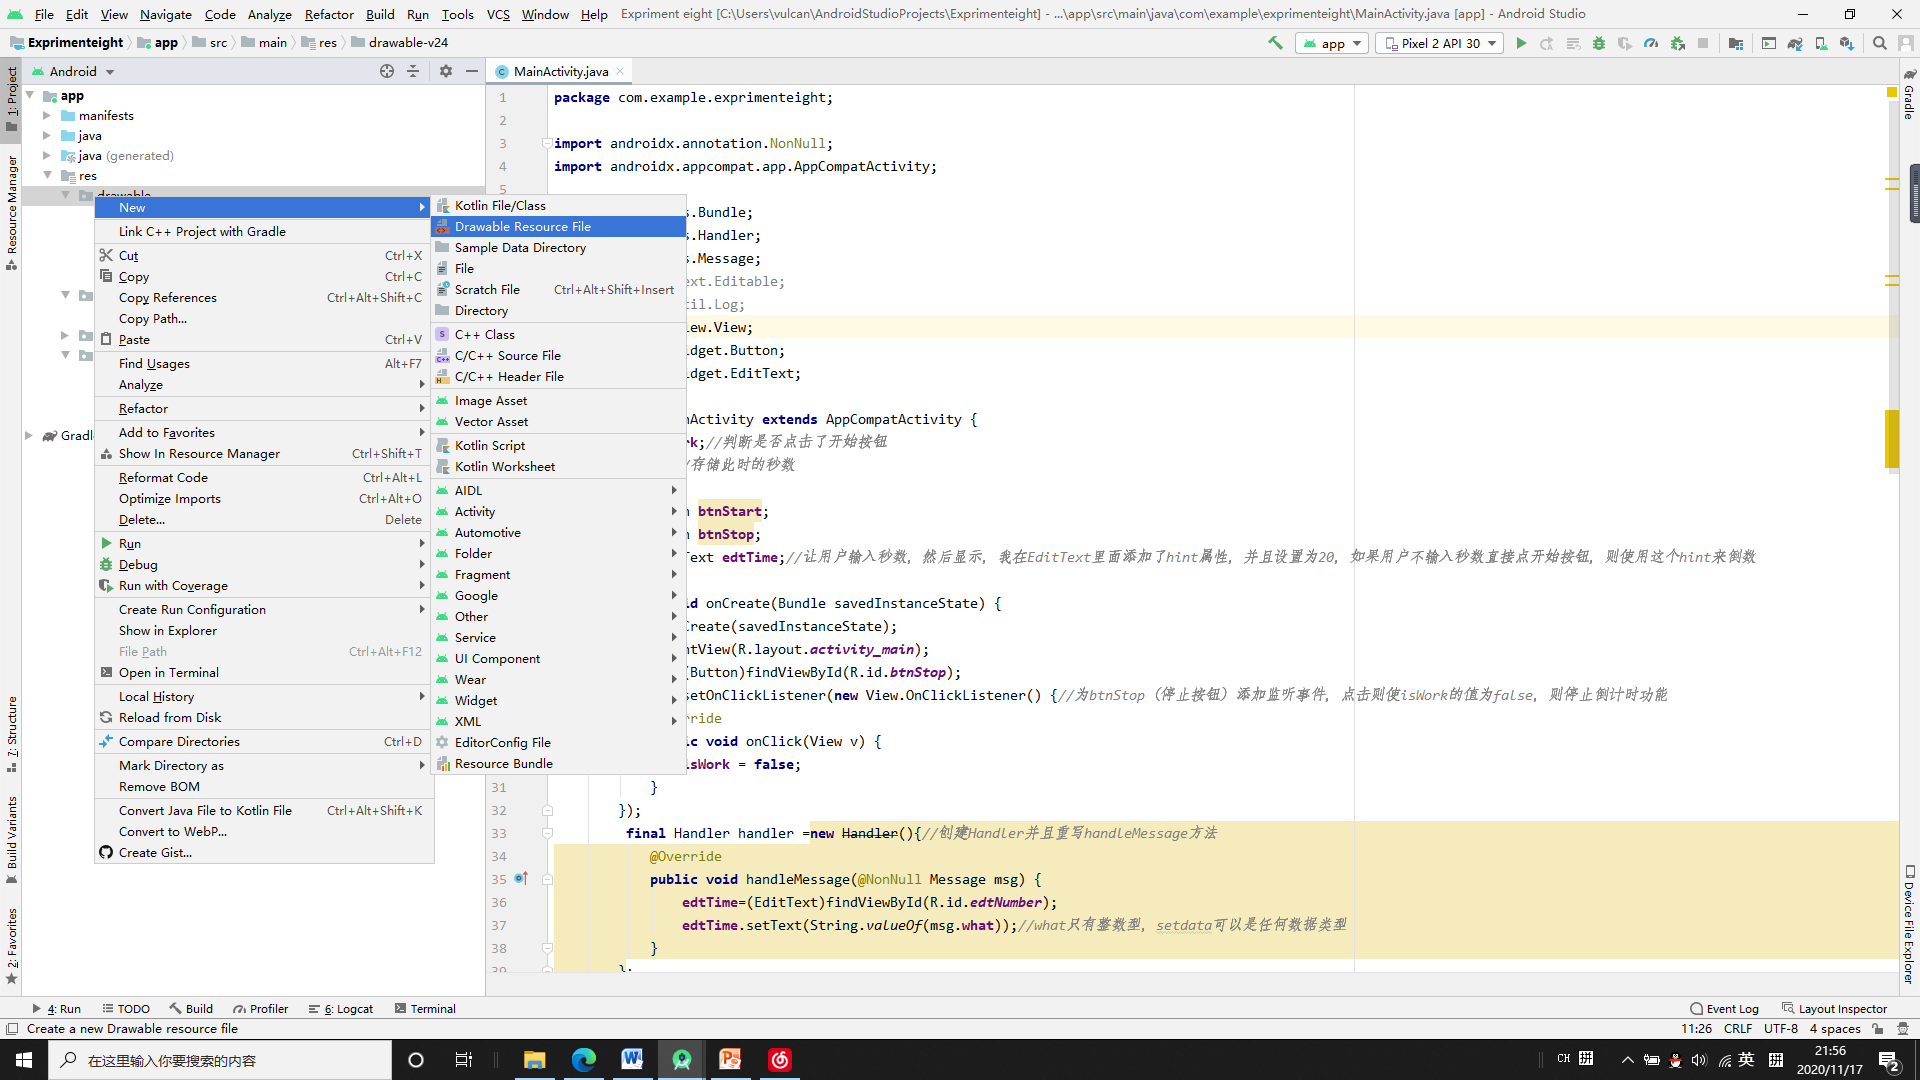Select Drawable Resource File from the submenu
The image size is (1920, 1080).
coord(522,227)
